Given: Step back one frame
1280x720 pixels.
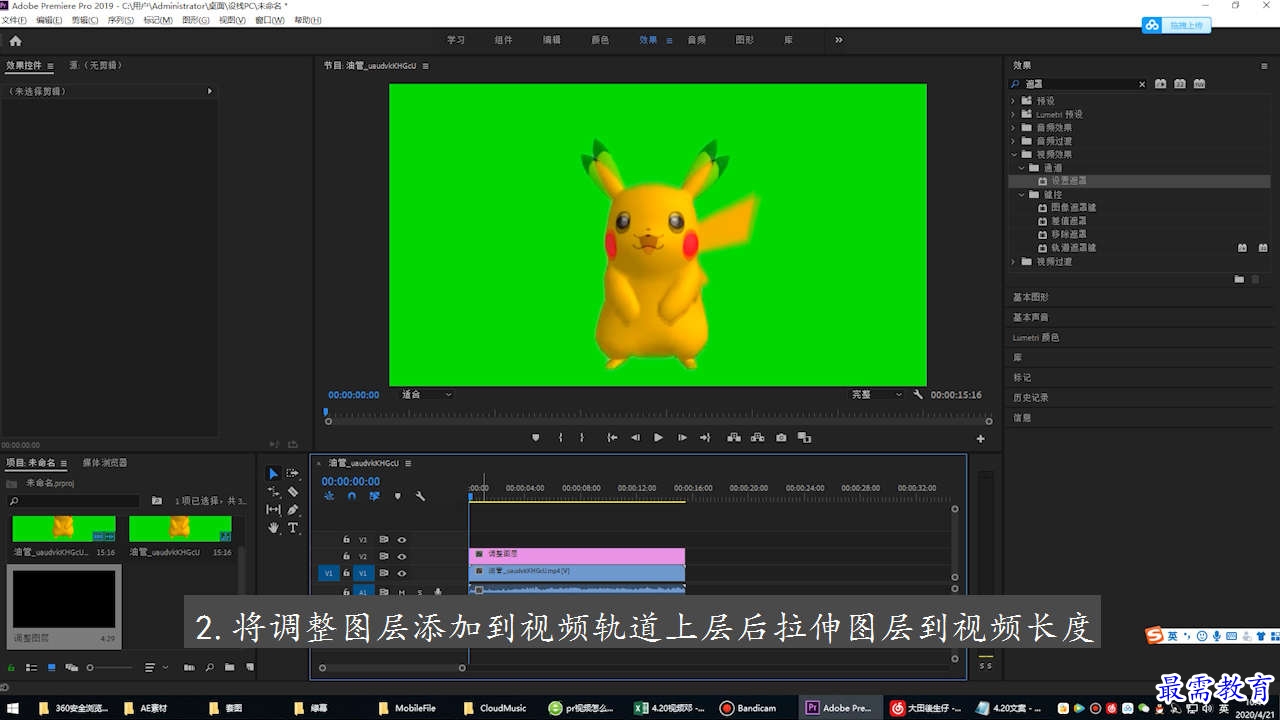Looking at the screenshot, I should 635,437.
